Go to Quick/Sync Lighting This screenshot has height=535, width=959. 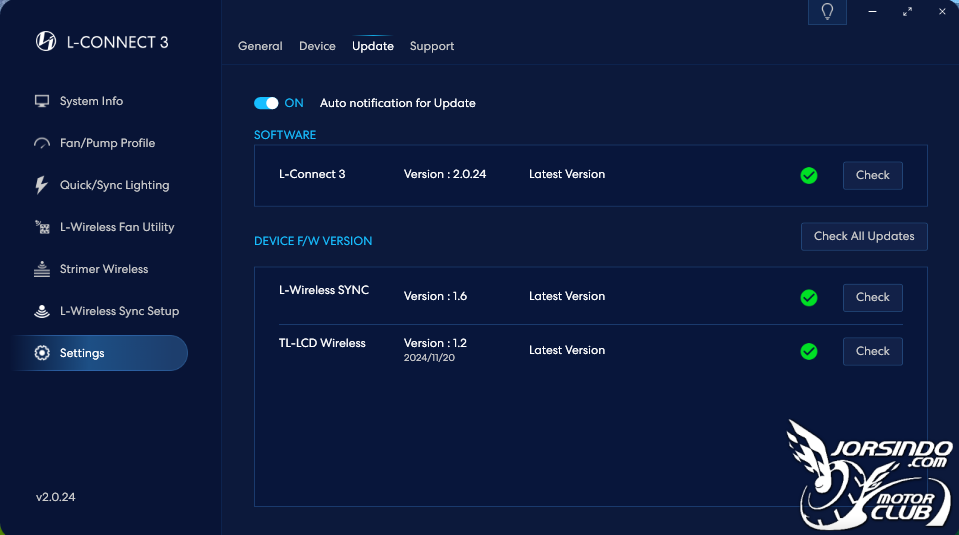coord(114,185)
